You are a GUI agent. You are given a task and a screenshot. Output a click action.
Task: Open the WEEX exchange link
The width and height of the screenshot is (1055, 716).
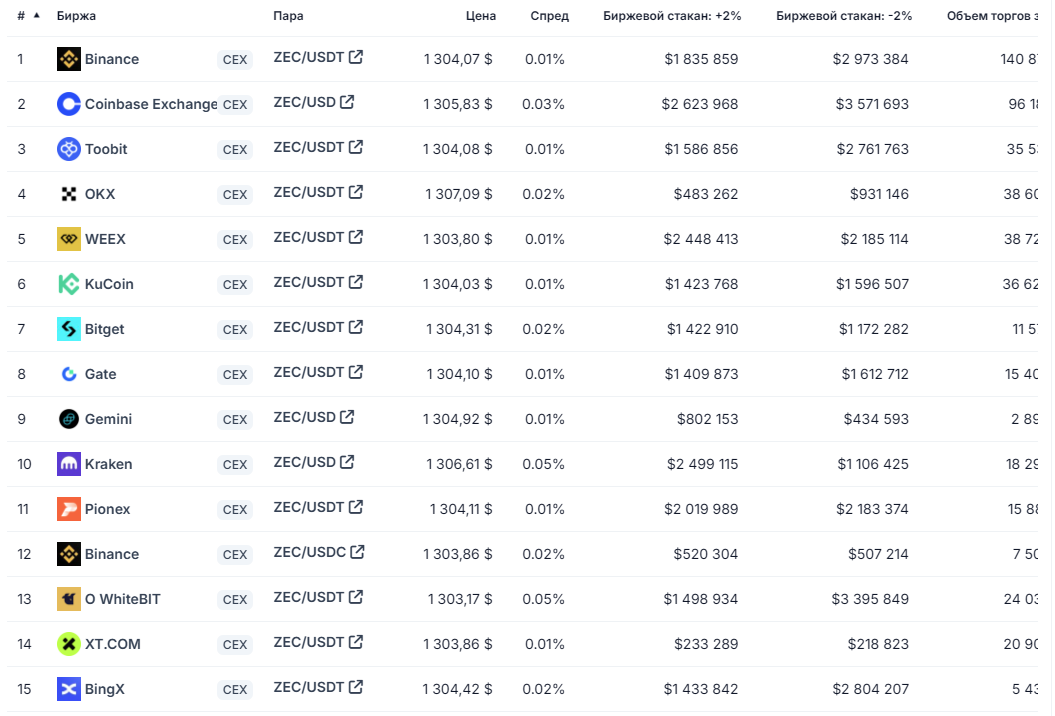pos(105,239)
